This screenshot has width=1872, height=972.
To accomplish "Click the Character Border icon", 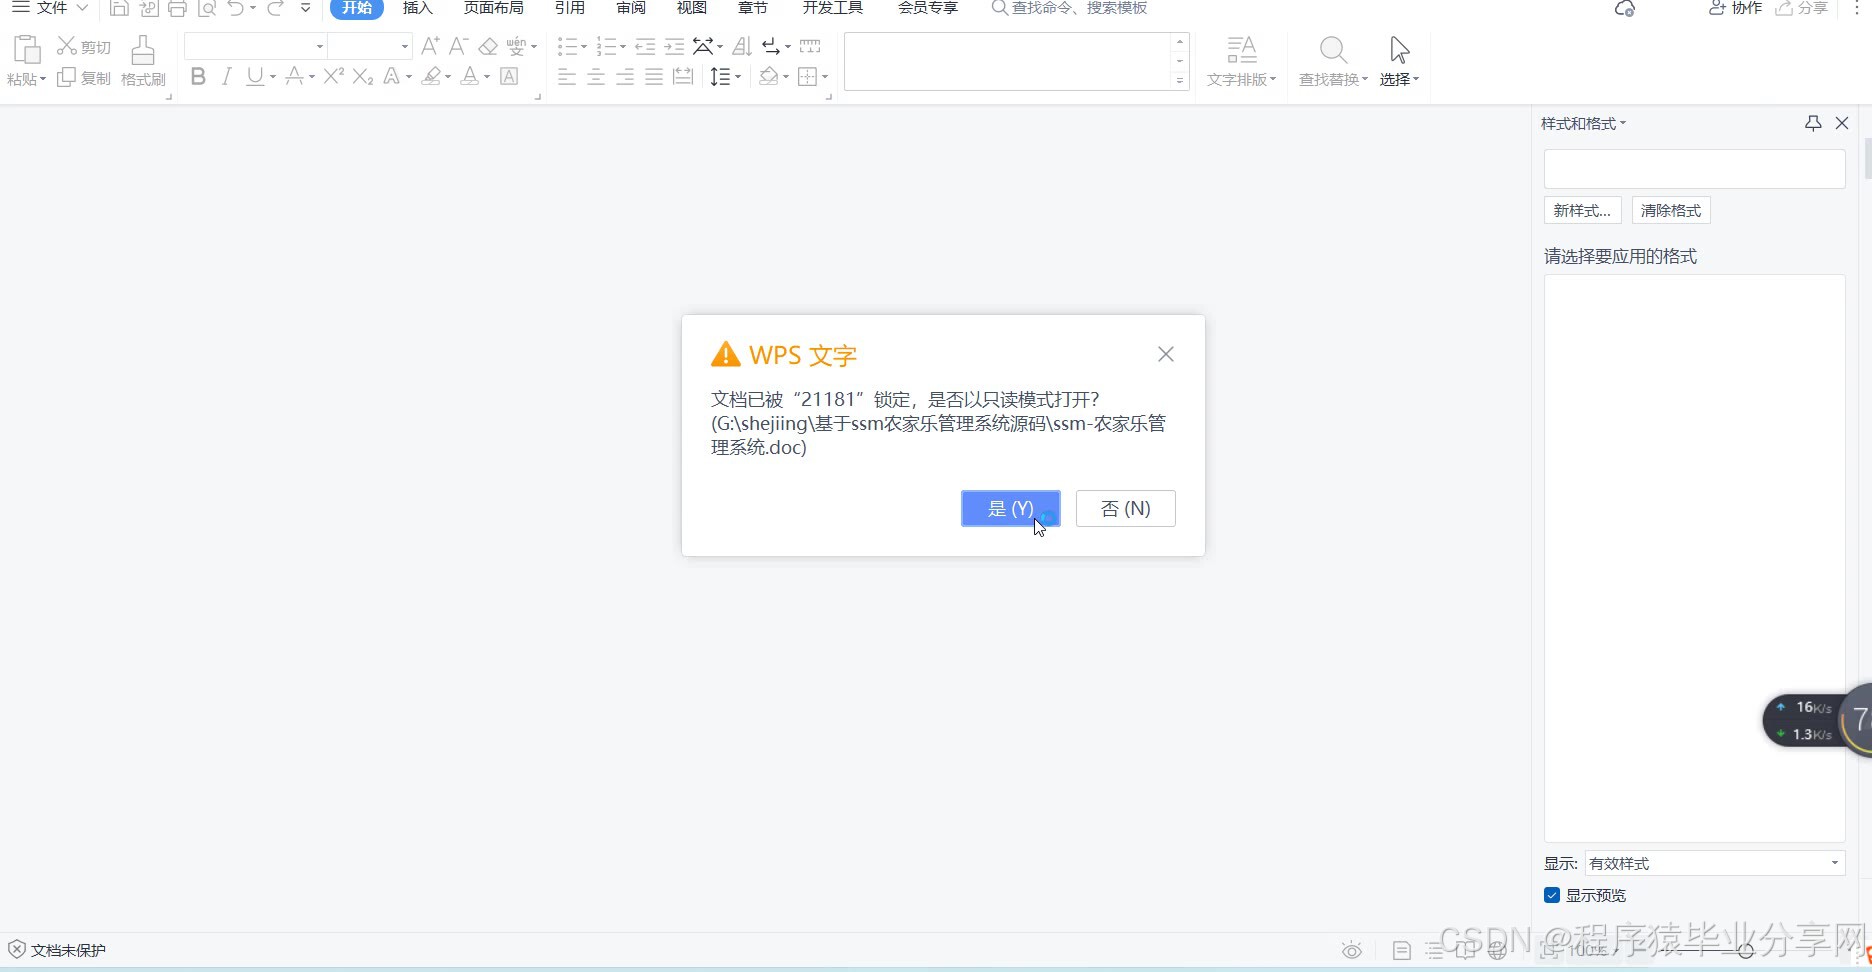I will click(509, 77).
